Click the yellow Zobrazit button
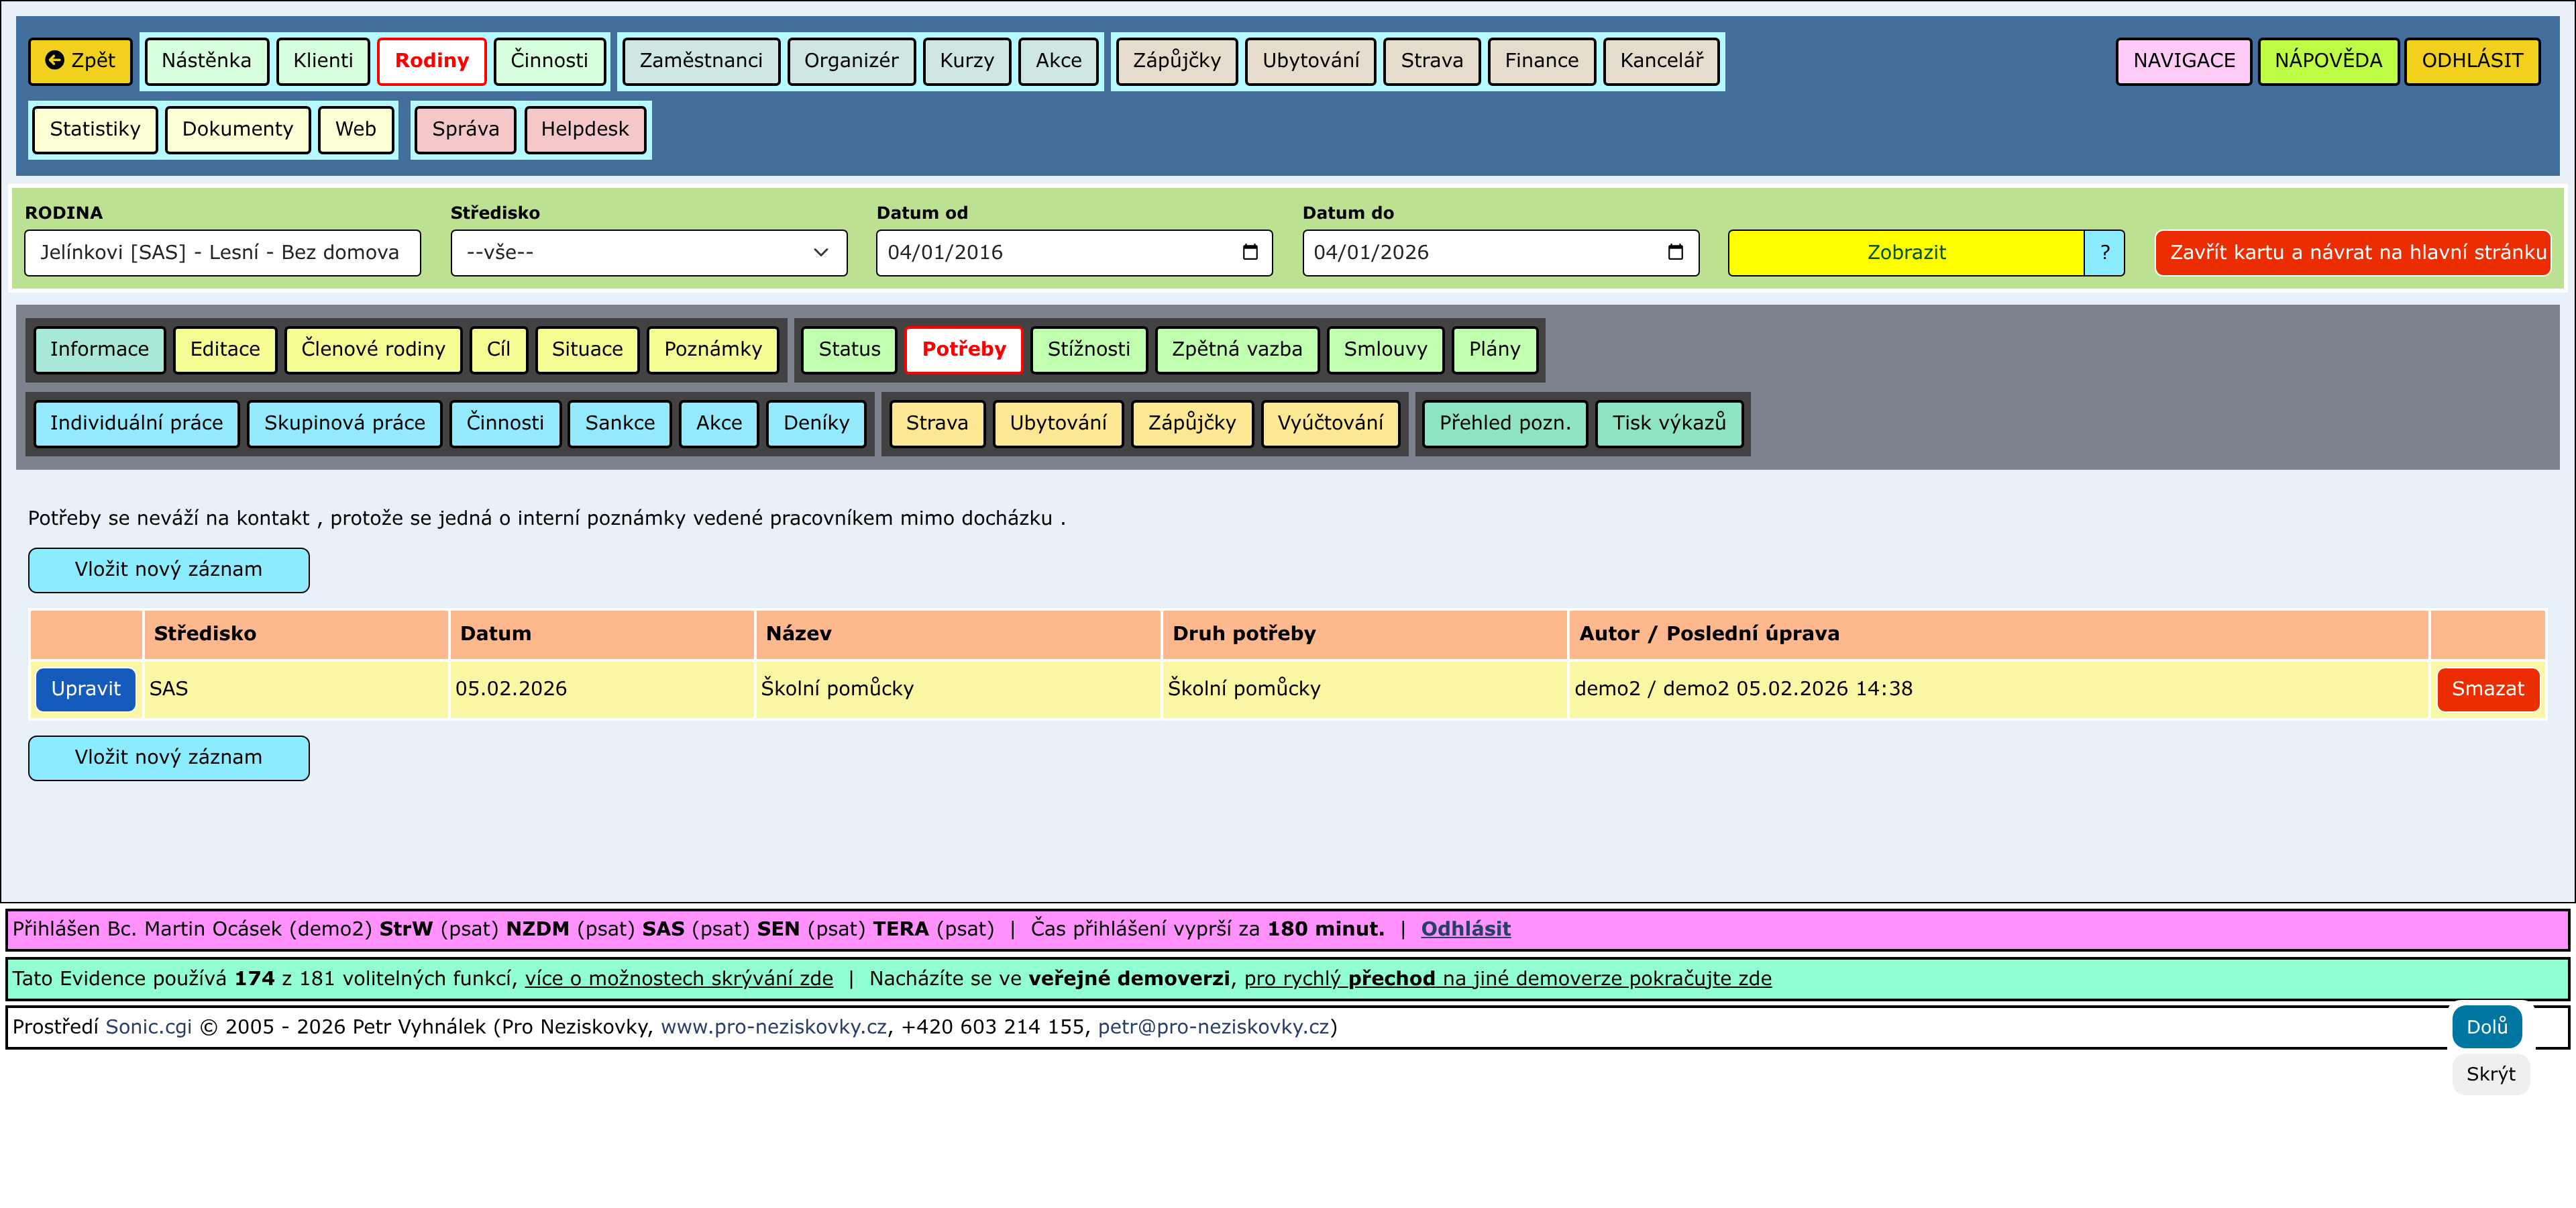Screen dimensions: 2576x1208 tap(1906, 253)
